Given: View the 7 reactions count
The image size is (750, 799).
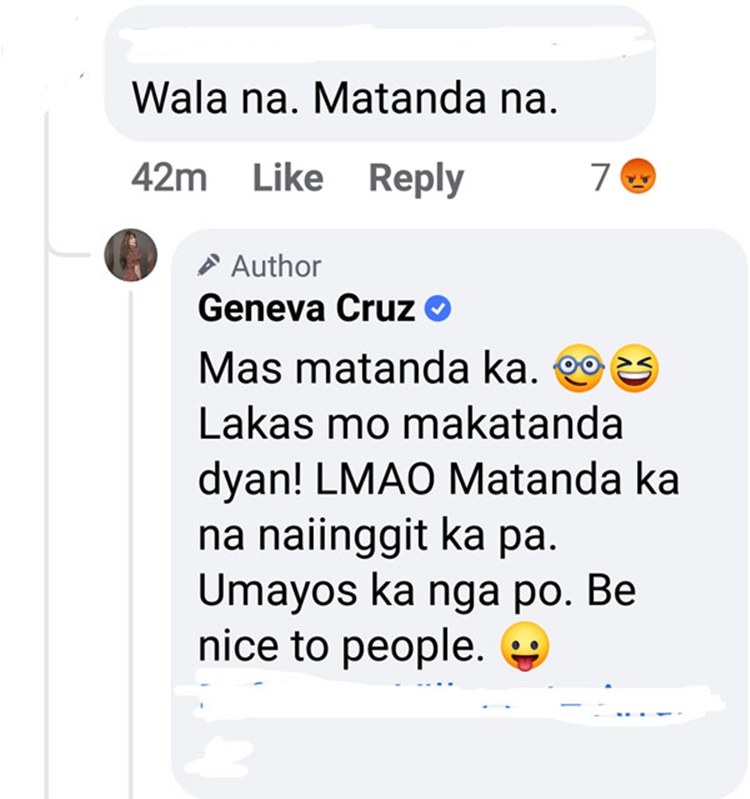Looking at the screenshot, I should (600, 178).
